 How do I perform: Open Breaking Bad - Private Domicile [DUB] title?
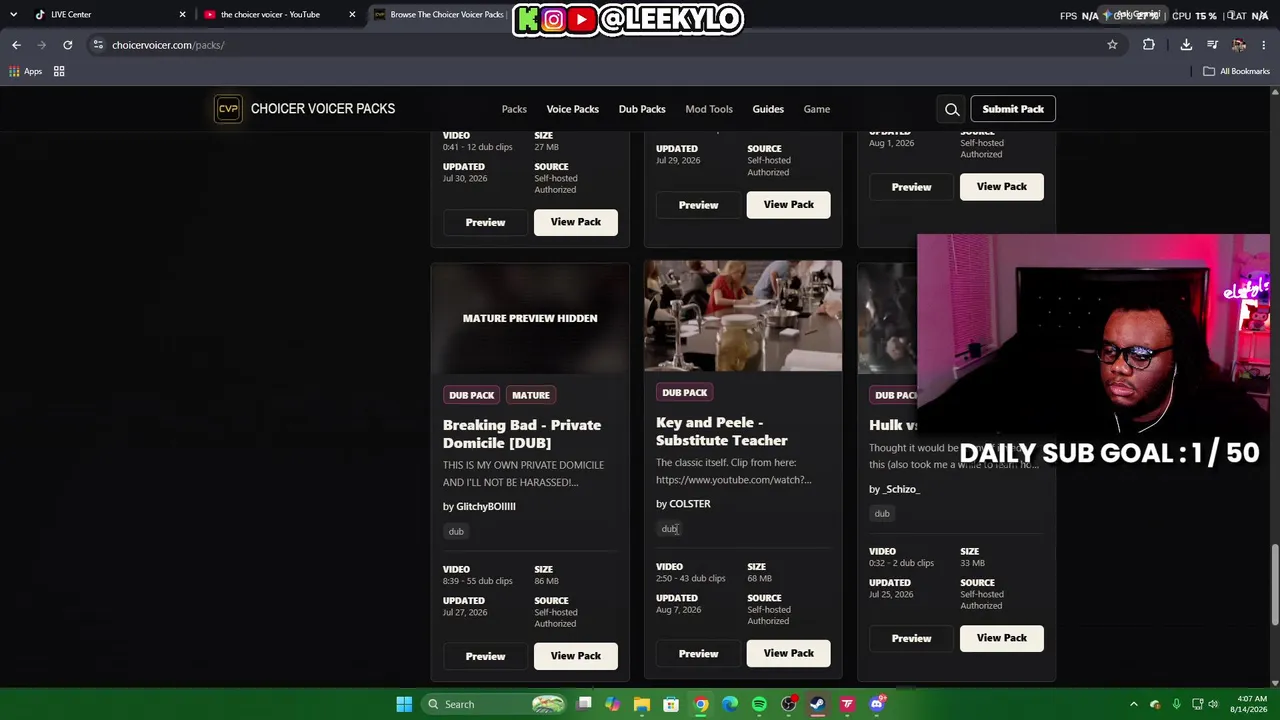point(522,434)
